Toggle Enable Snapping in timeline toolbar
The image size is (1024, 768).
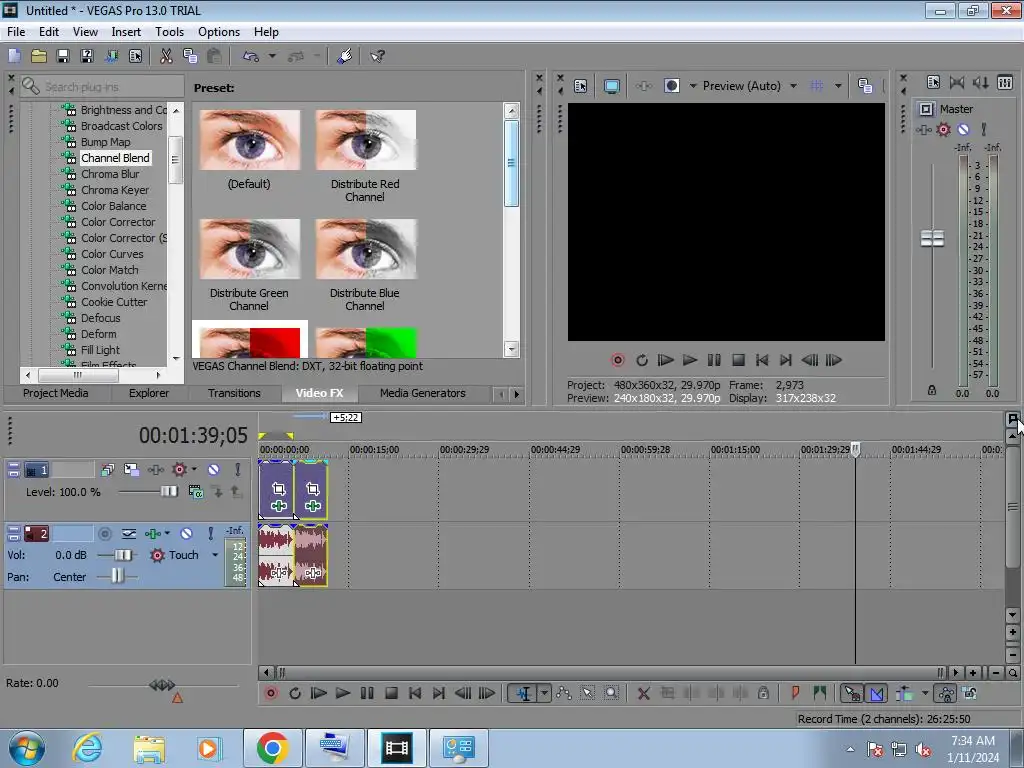coord(852,694)
